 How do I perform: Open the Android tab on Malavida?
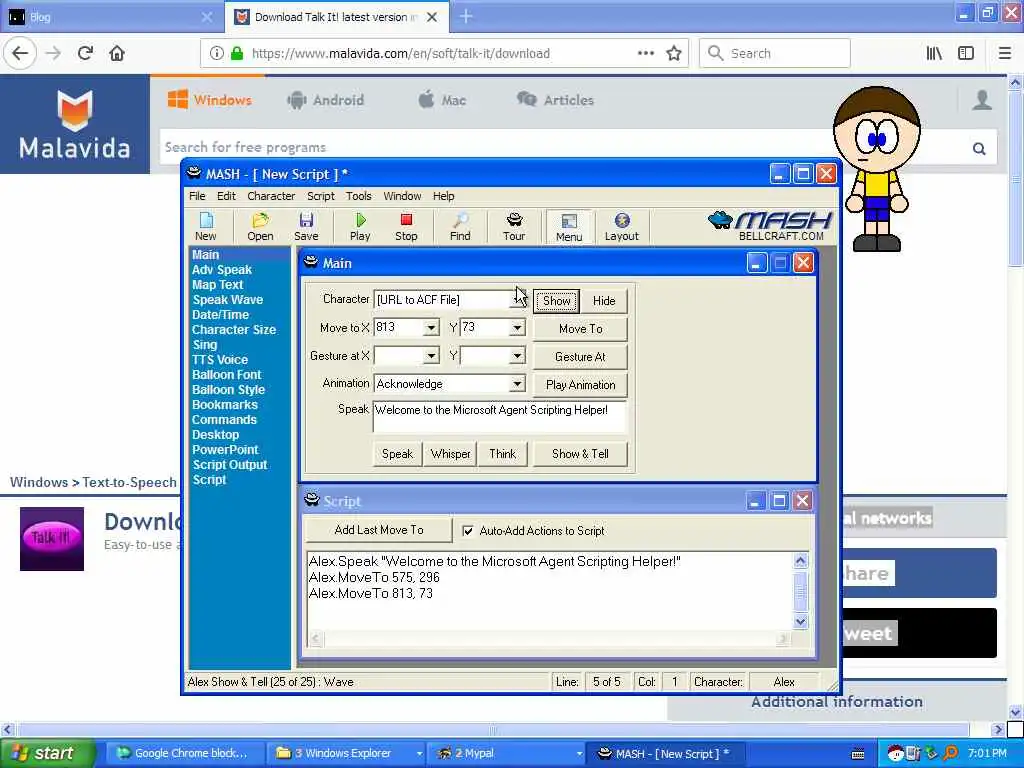click(325, 100)
